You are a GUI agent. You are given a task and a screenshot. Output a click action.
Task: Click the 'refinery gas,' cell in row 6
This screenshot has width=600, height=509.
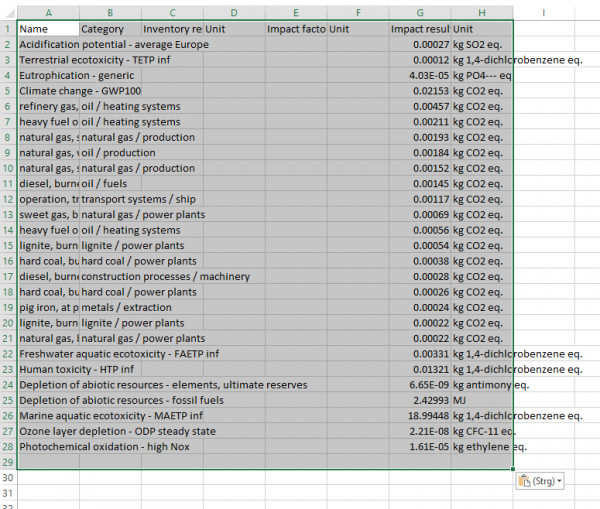click(x=49, y=106)
